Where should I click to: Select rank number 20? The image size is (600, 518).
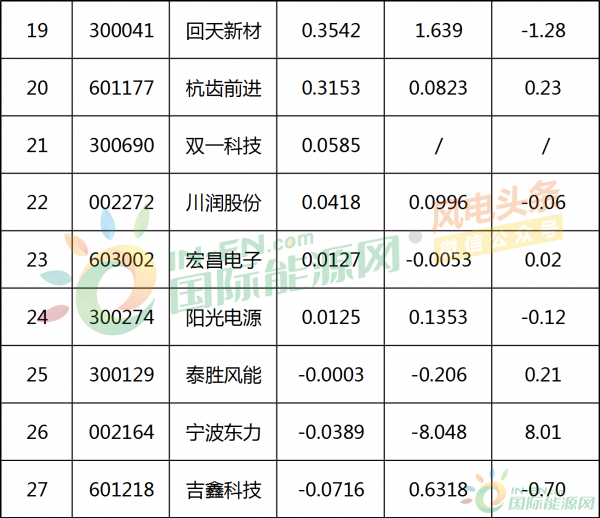click(x=37, y=88)
